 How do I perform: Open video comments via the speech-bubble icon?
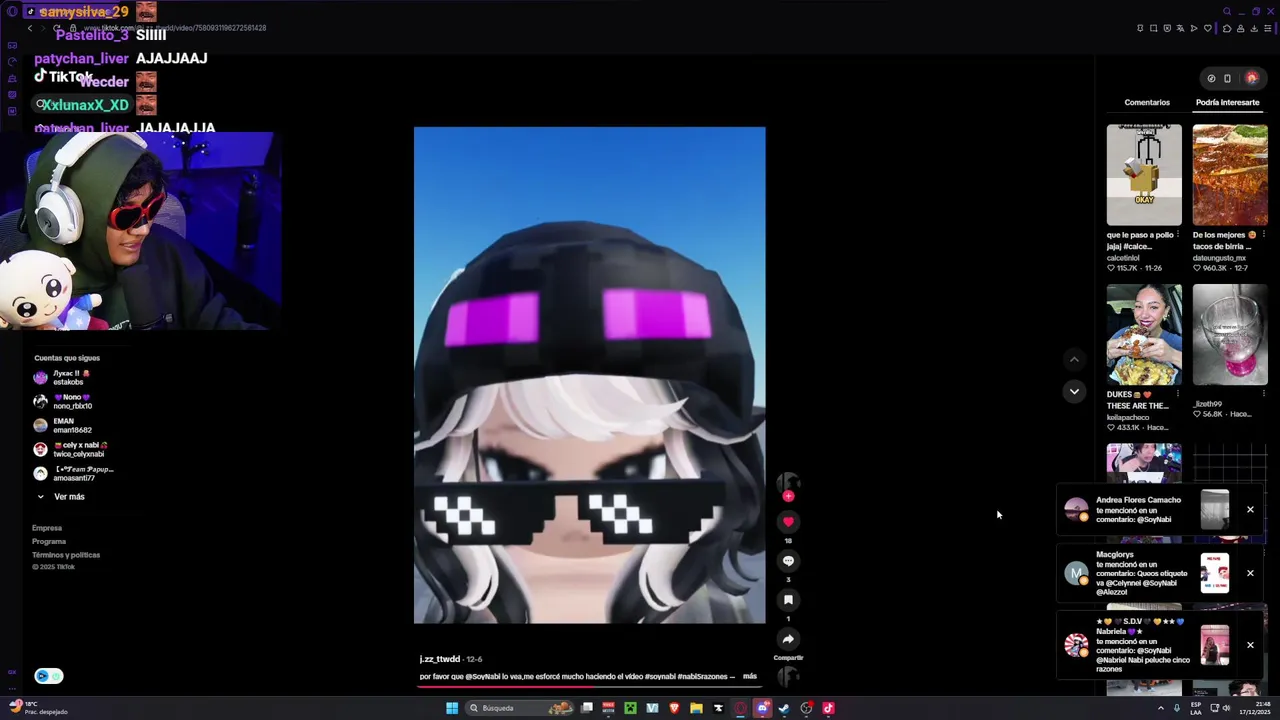click(788, 561)
